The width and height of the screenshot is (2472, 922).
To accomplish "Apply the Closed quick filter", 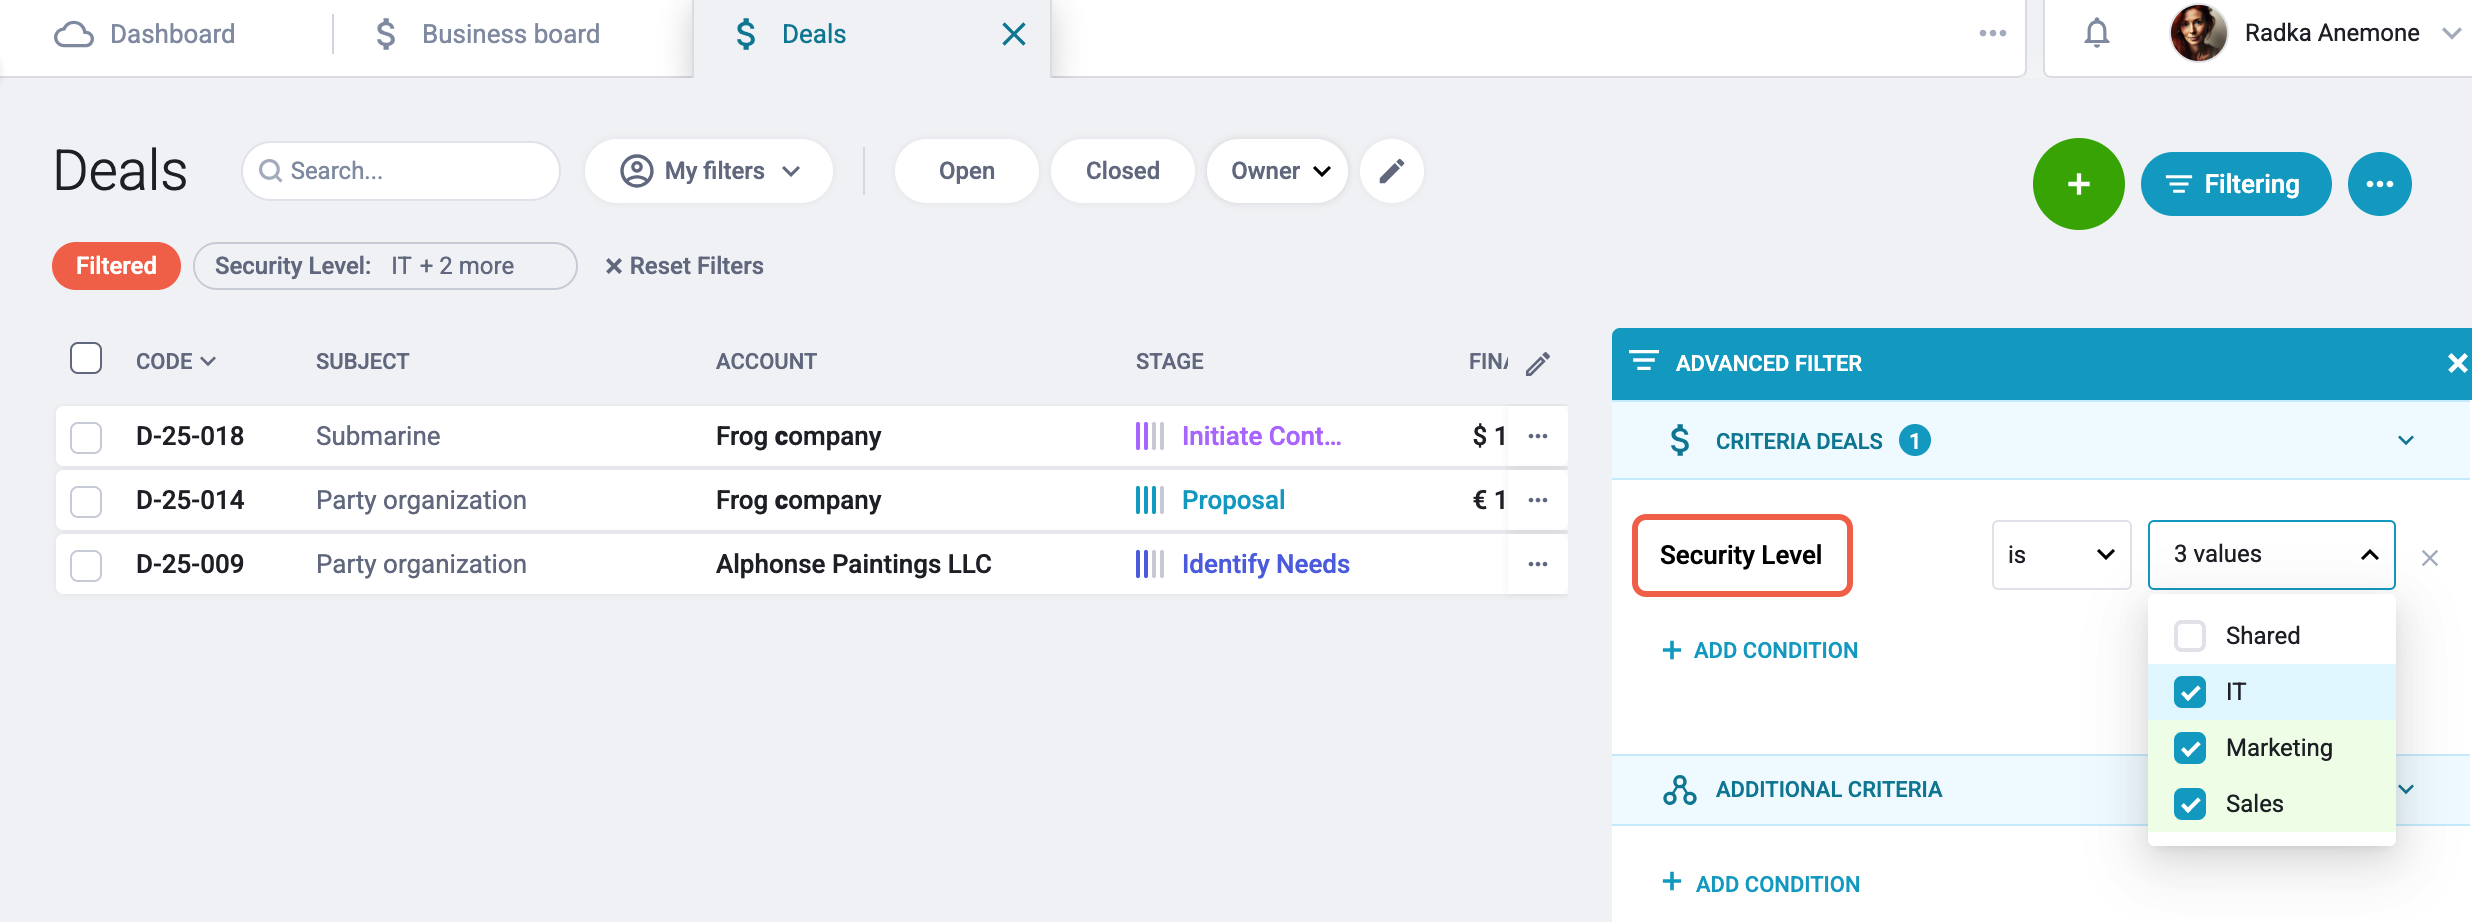I will coord(1123,171).
